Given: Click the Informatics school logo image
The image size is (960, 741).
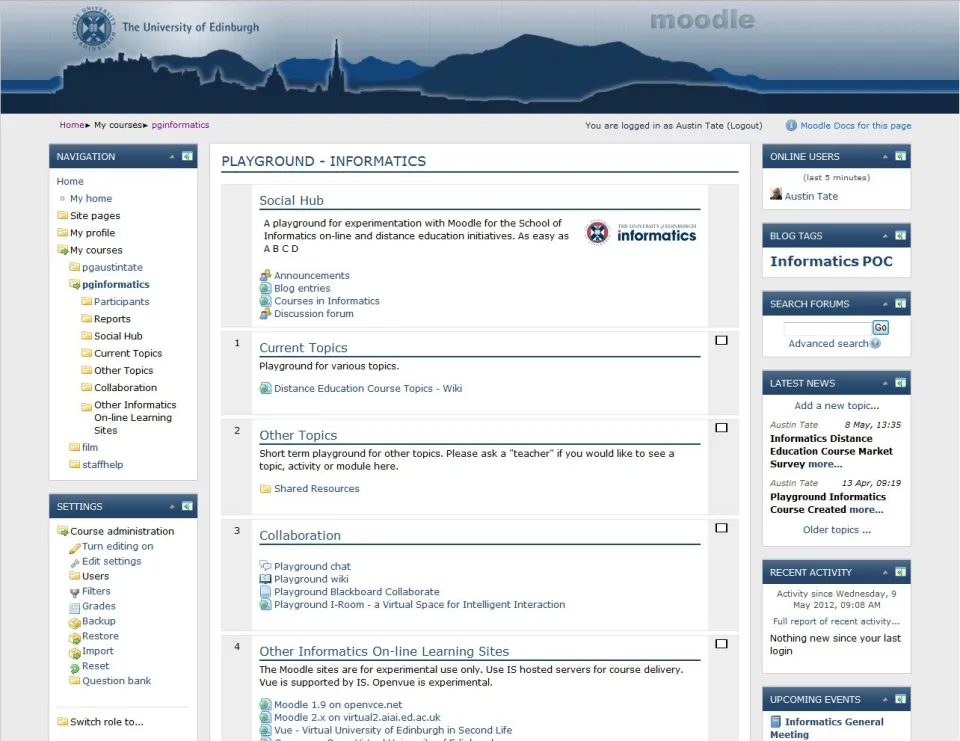Looking at the screenshot, I should click(x=640, y=233).
